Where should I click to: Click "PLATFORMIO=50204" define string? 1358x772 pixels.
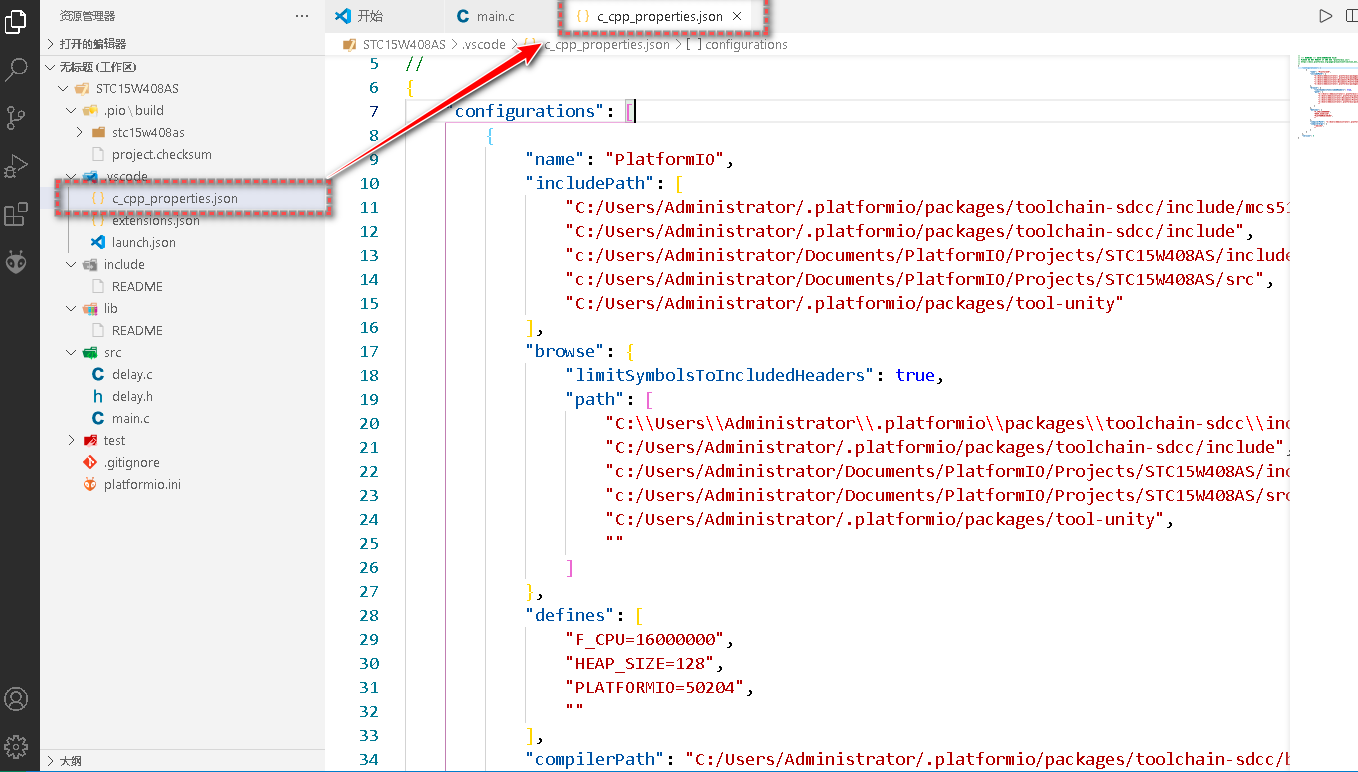654,687
